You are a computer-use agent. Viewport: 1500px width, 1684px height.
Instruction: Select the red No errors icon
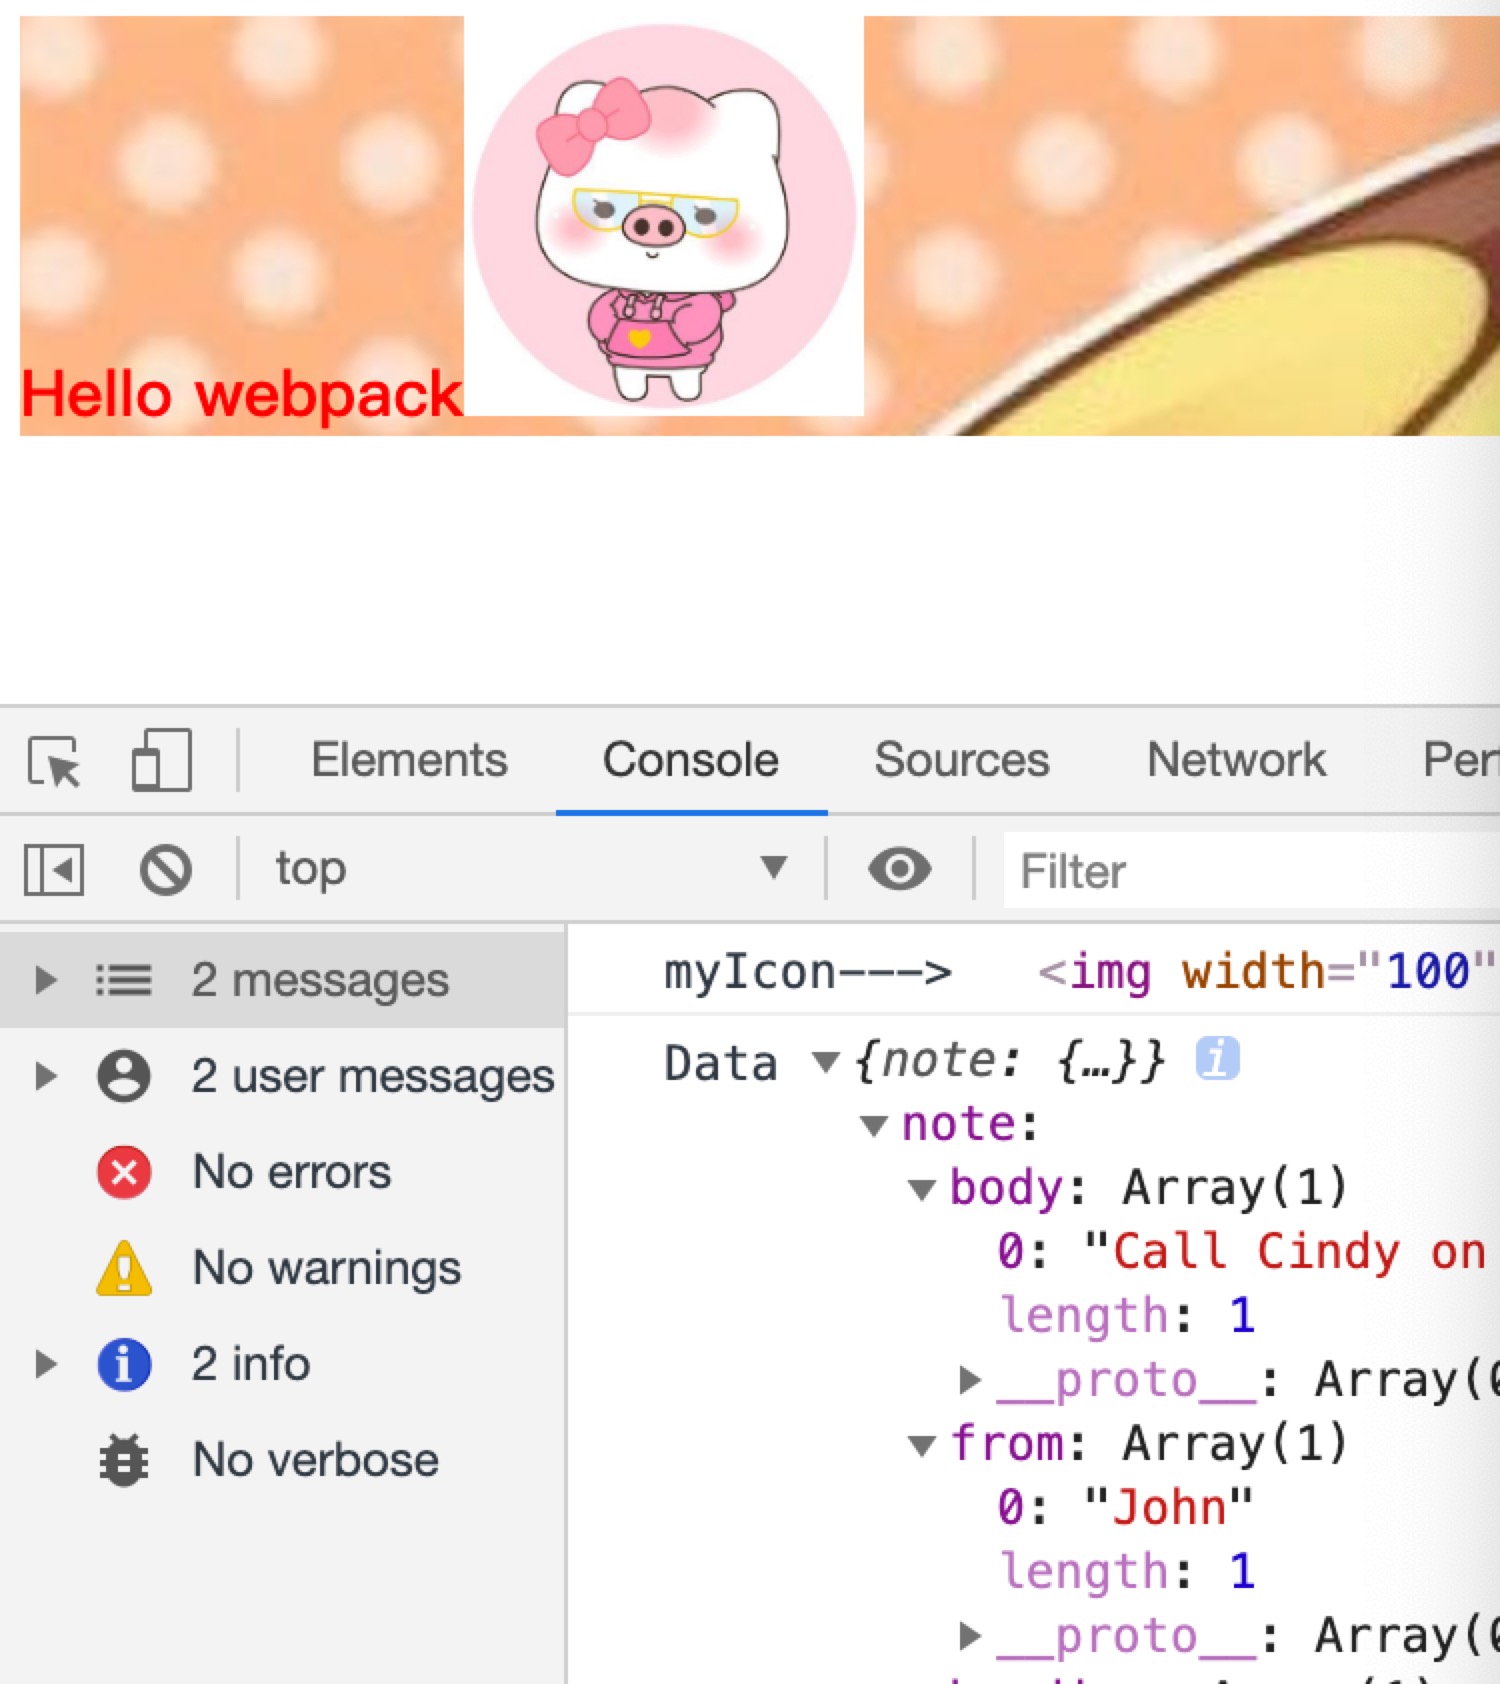point(124,1172)
